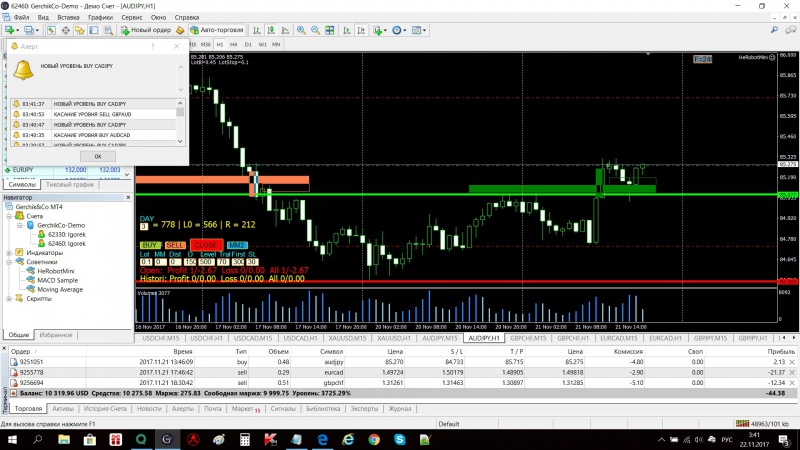Screen dimensions: 800x450
Task: Open MetaEditor via the yellow diamond icon
Action: pos(180,30)
